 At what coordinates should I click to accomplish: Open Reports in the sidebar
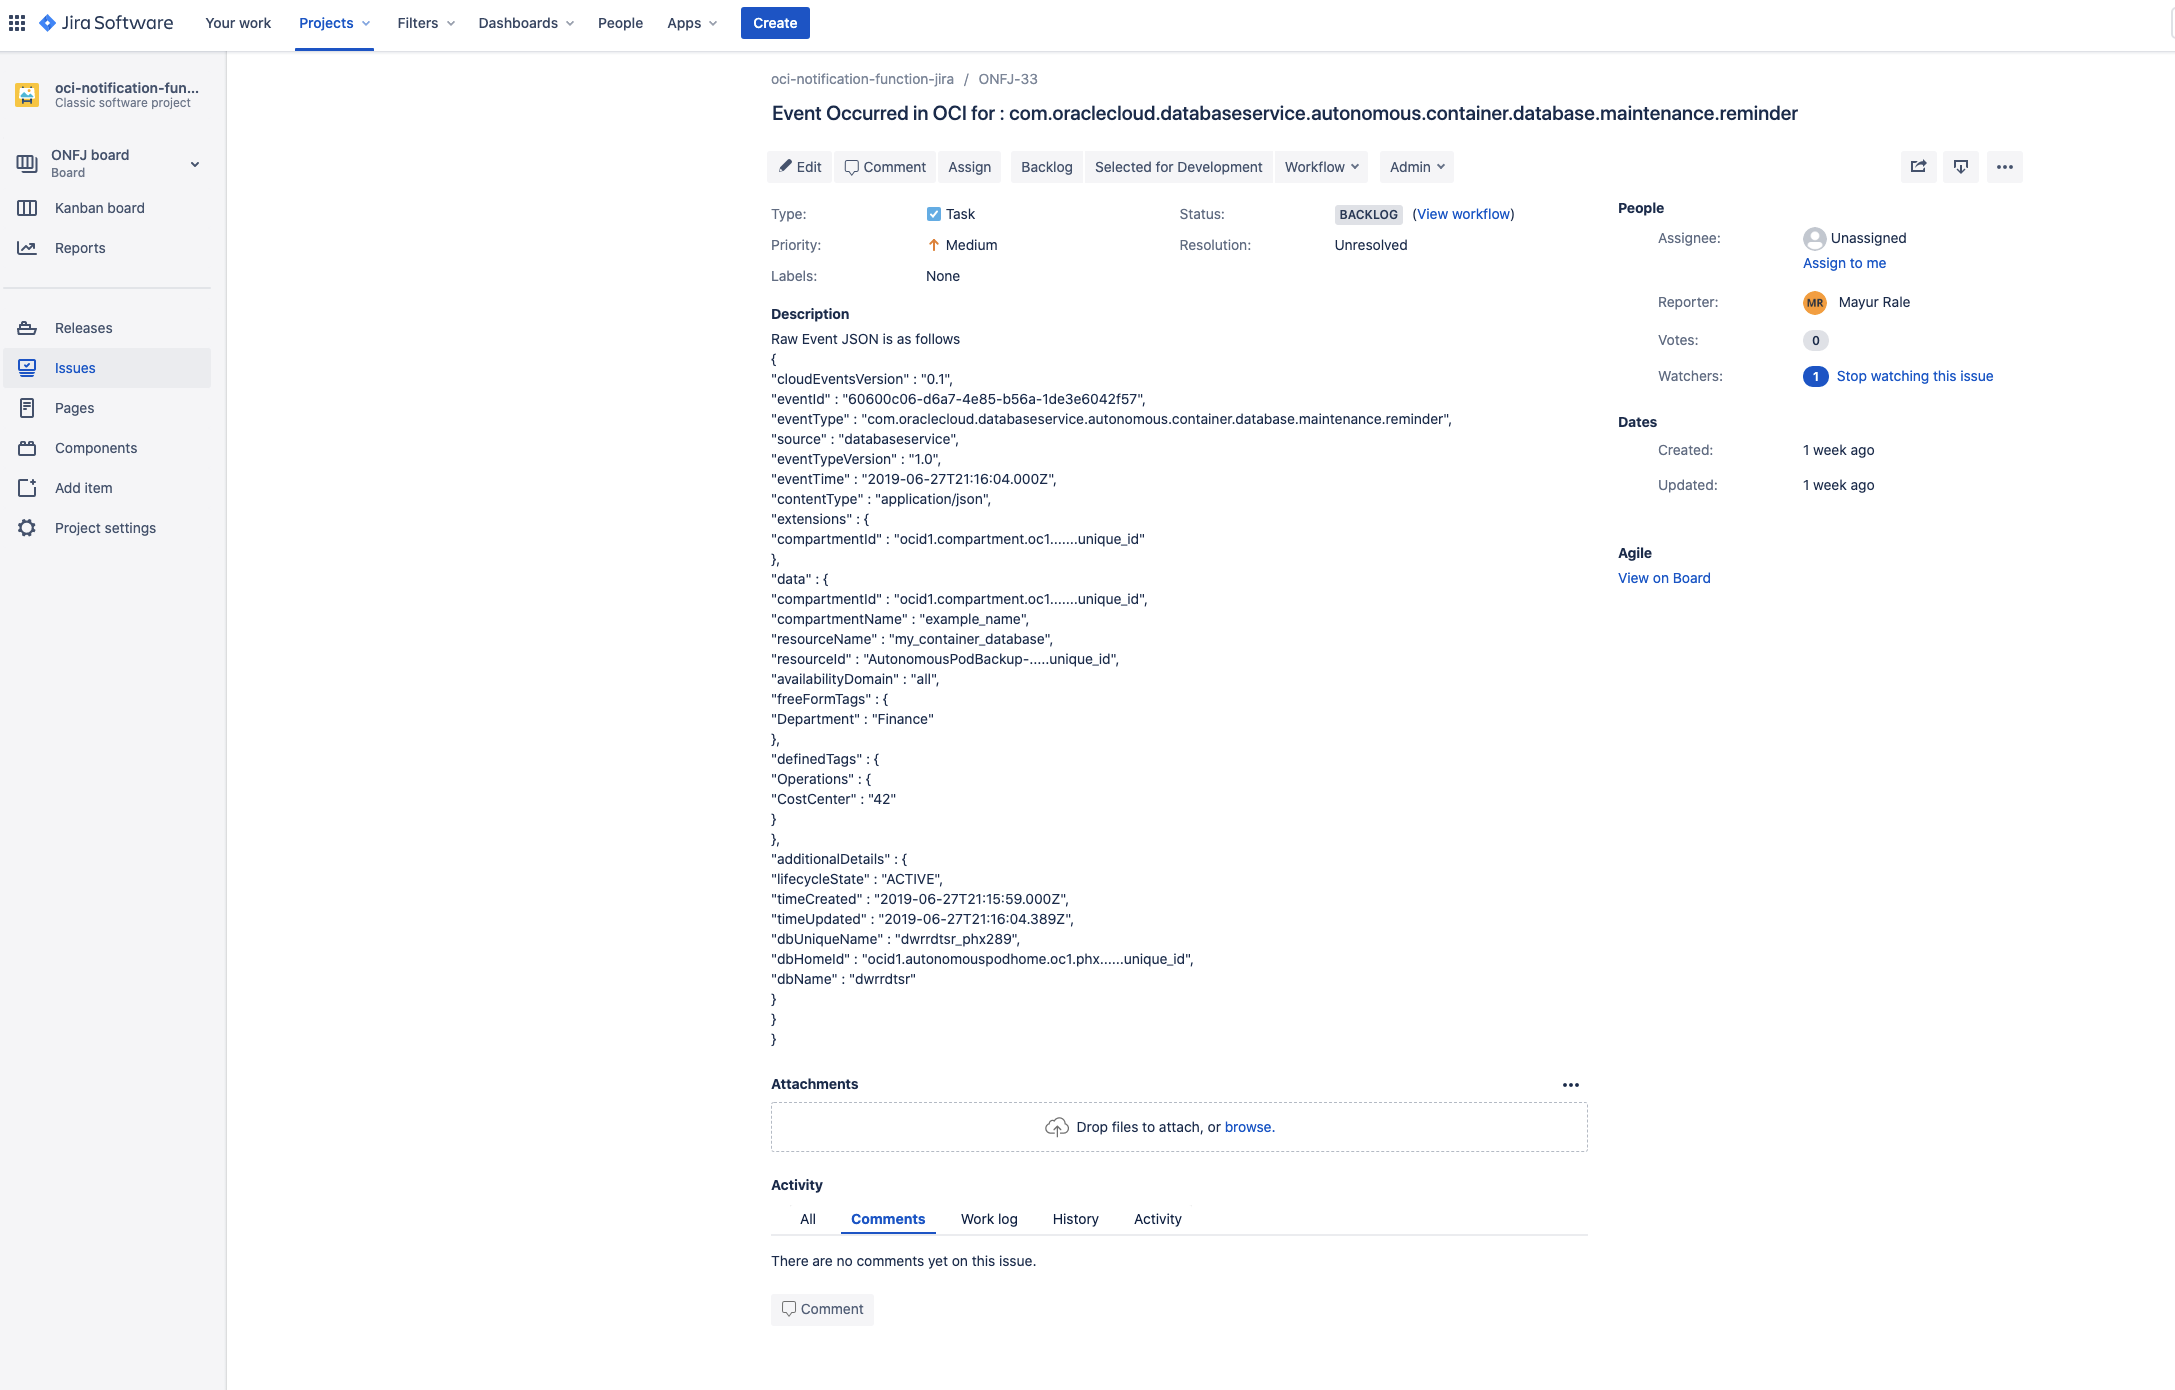click(79, 248)
